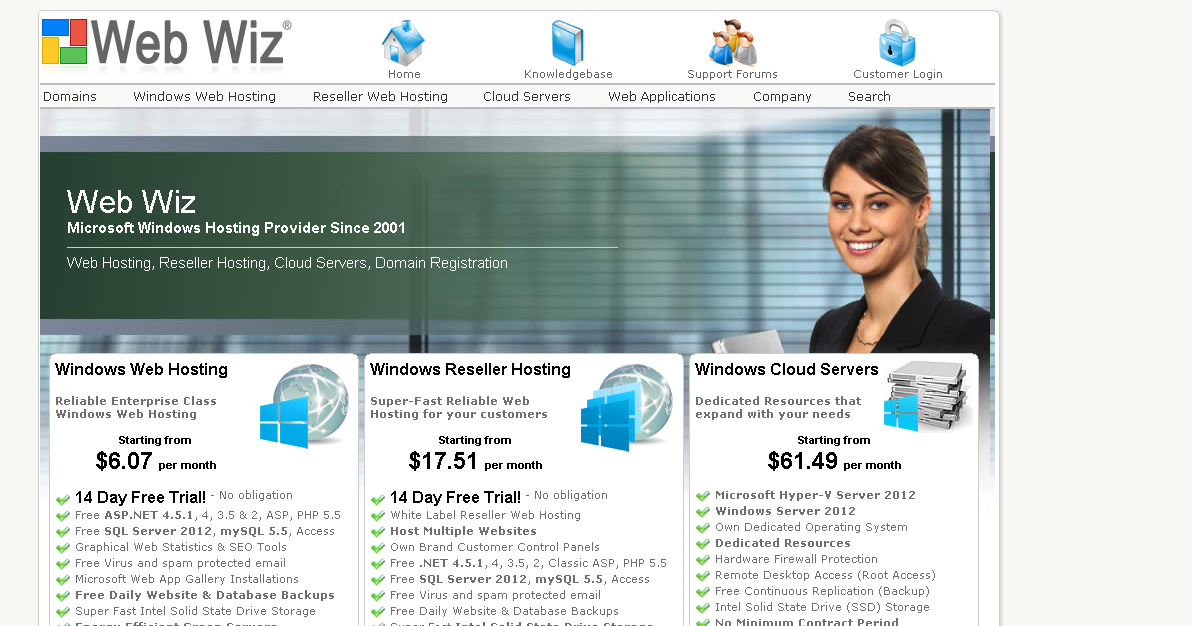Image resolution: width=1192 pixels, height=626 pixels.
Task: Click the Customer Login text link
Action: coord(898,74)
